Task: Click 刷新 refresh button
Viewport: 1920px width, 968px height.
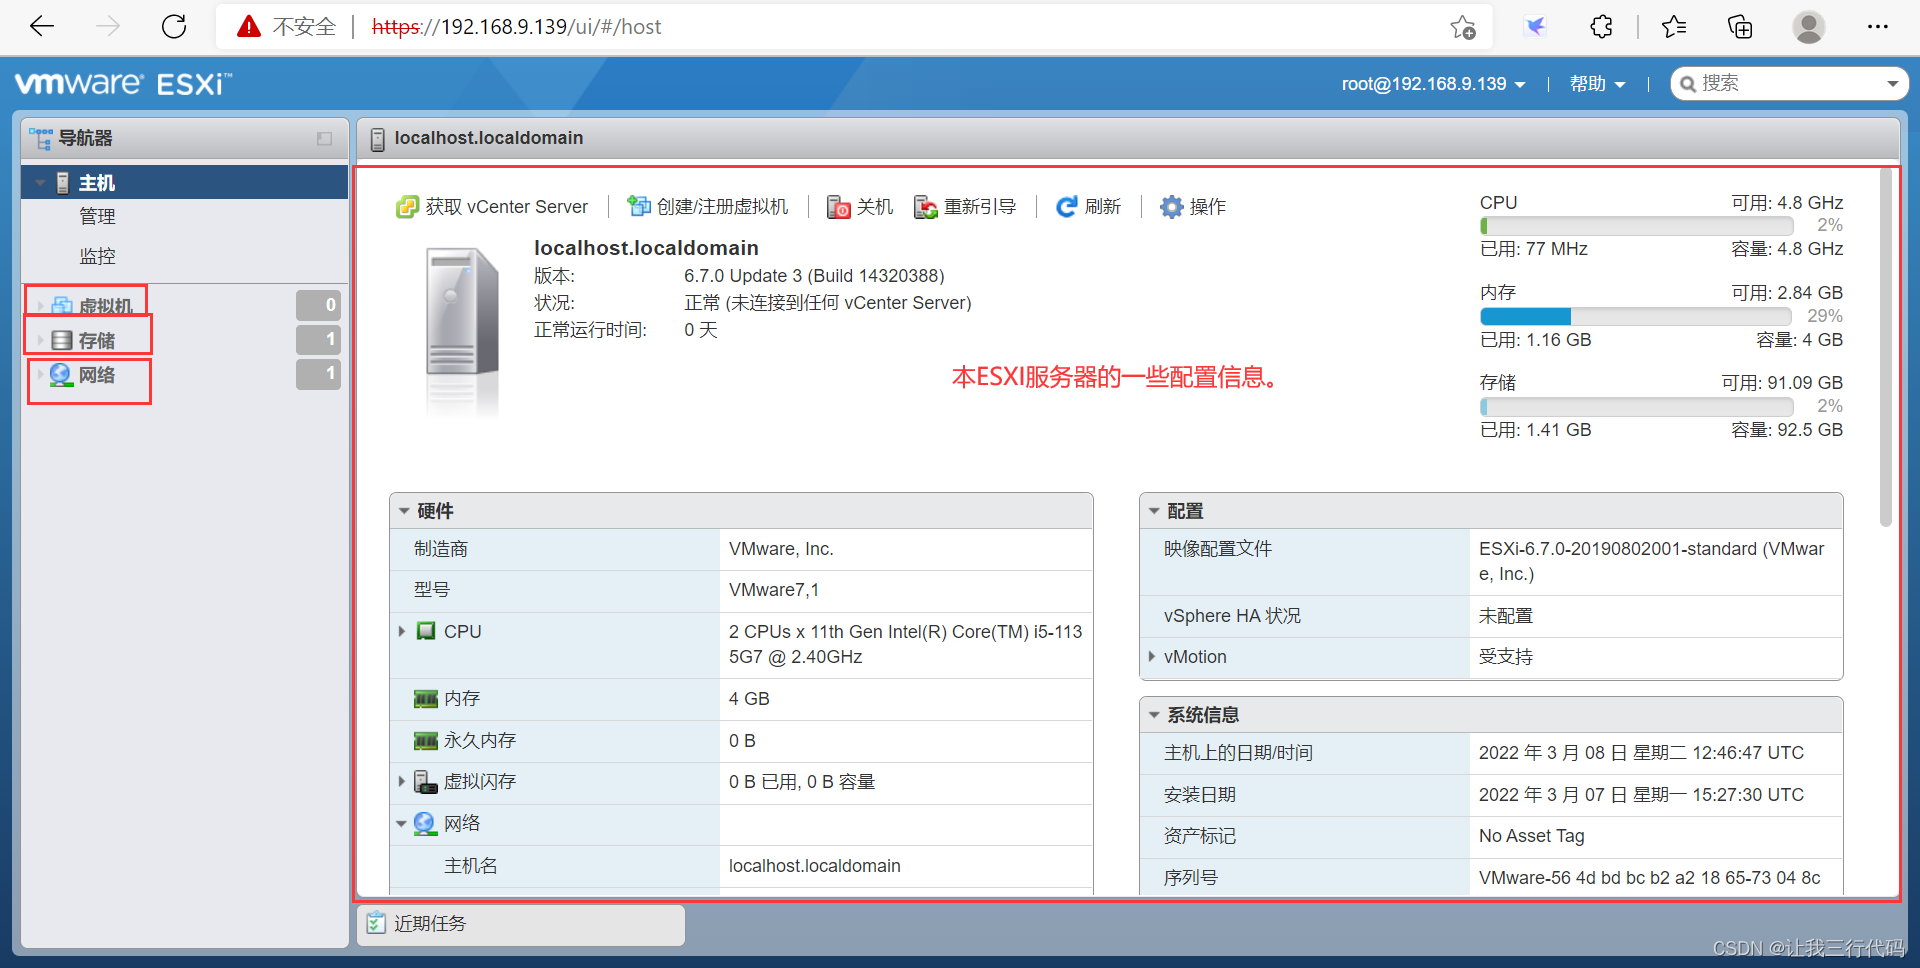Action: pyautogui.click(x=1088, y=207)
